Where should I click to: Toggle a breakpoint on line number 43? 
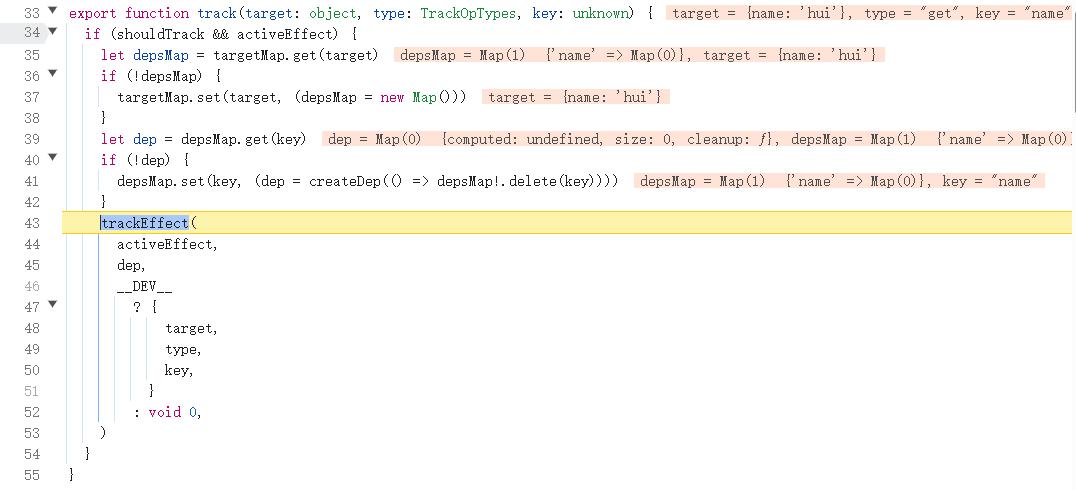[30, 223]
